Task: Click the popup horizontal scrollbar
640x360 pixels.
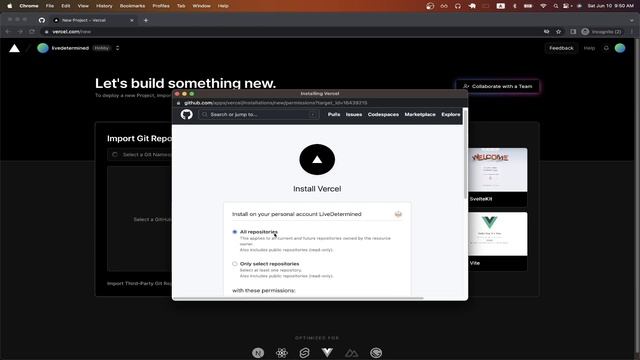Action: tap(298, 298)
